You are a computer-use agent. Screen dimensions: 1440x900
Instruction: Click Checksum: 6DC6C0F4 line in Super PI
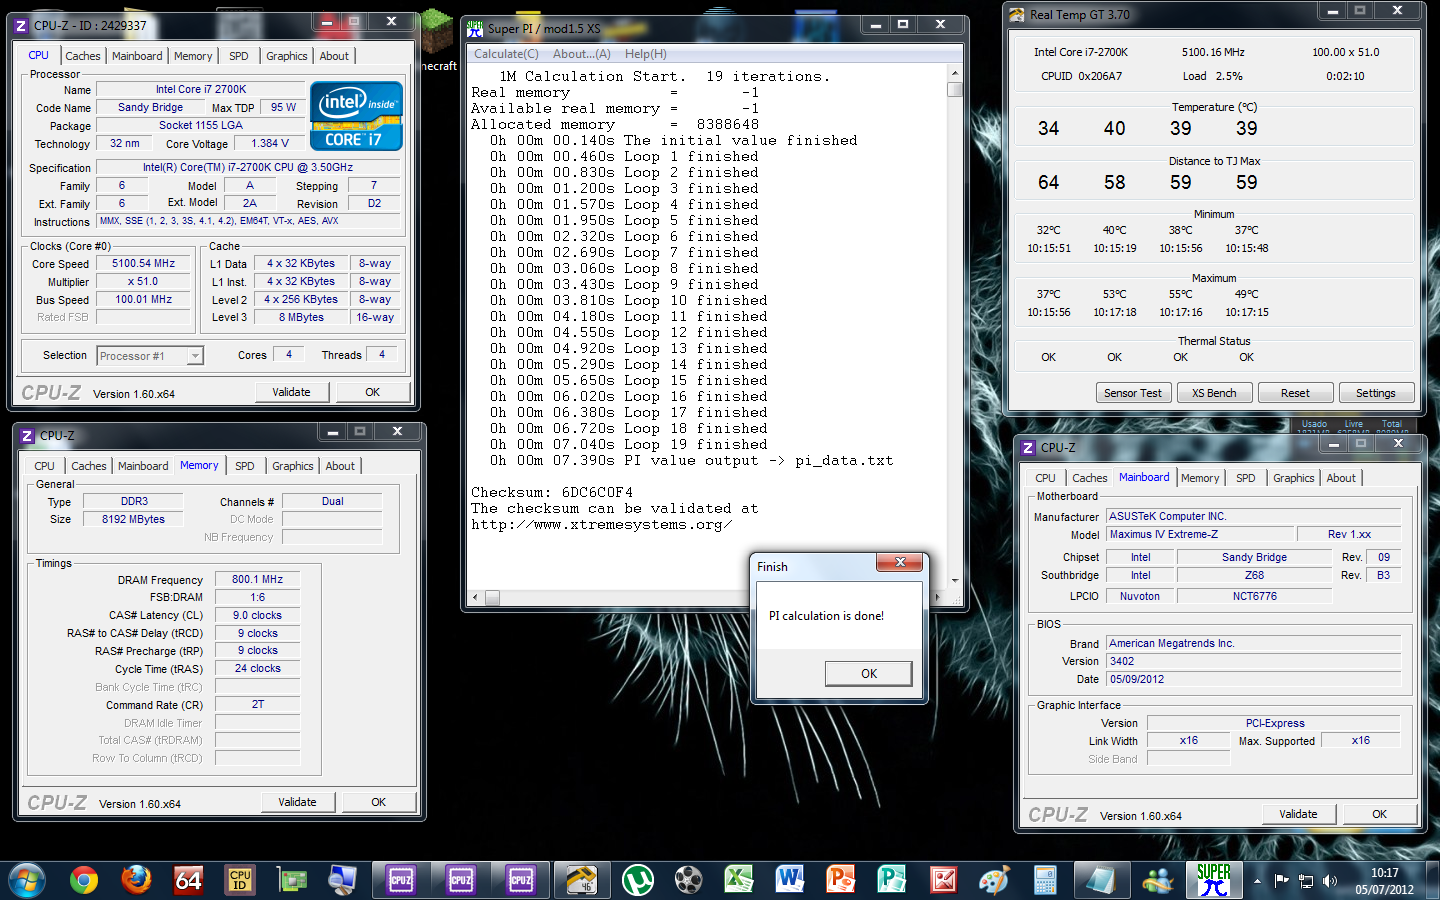[x=552, y=492]
